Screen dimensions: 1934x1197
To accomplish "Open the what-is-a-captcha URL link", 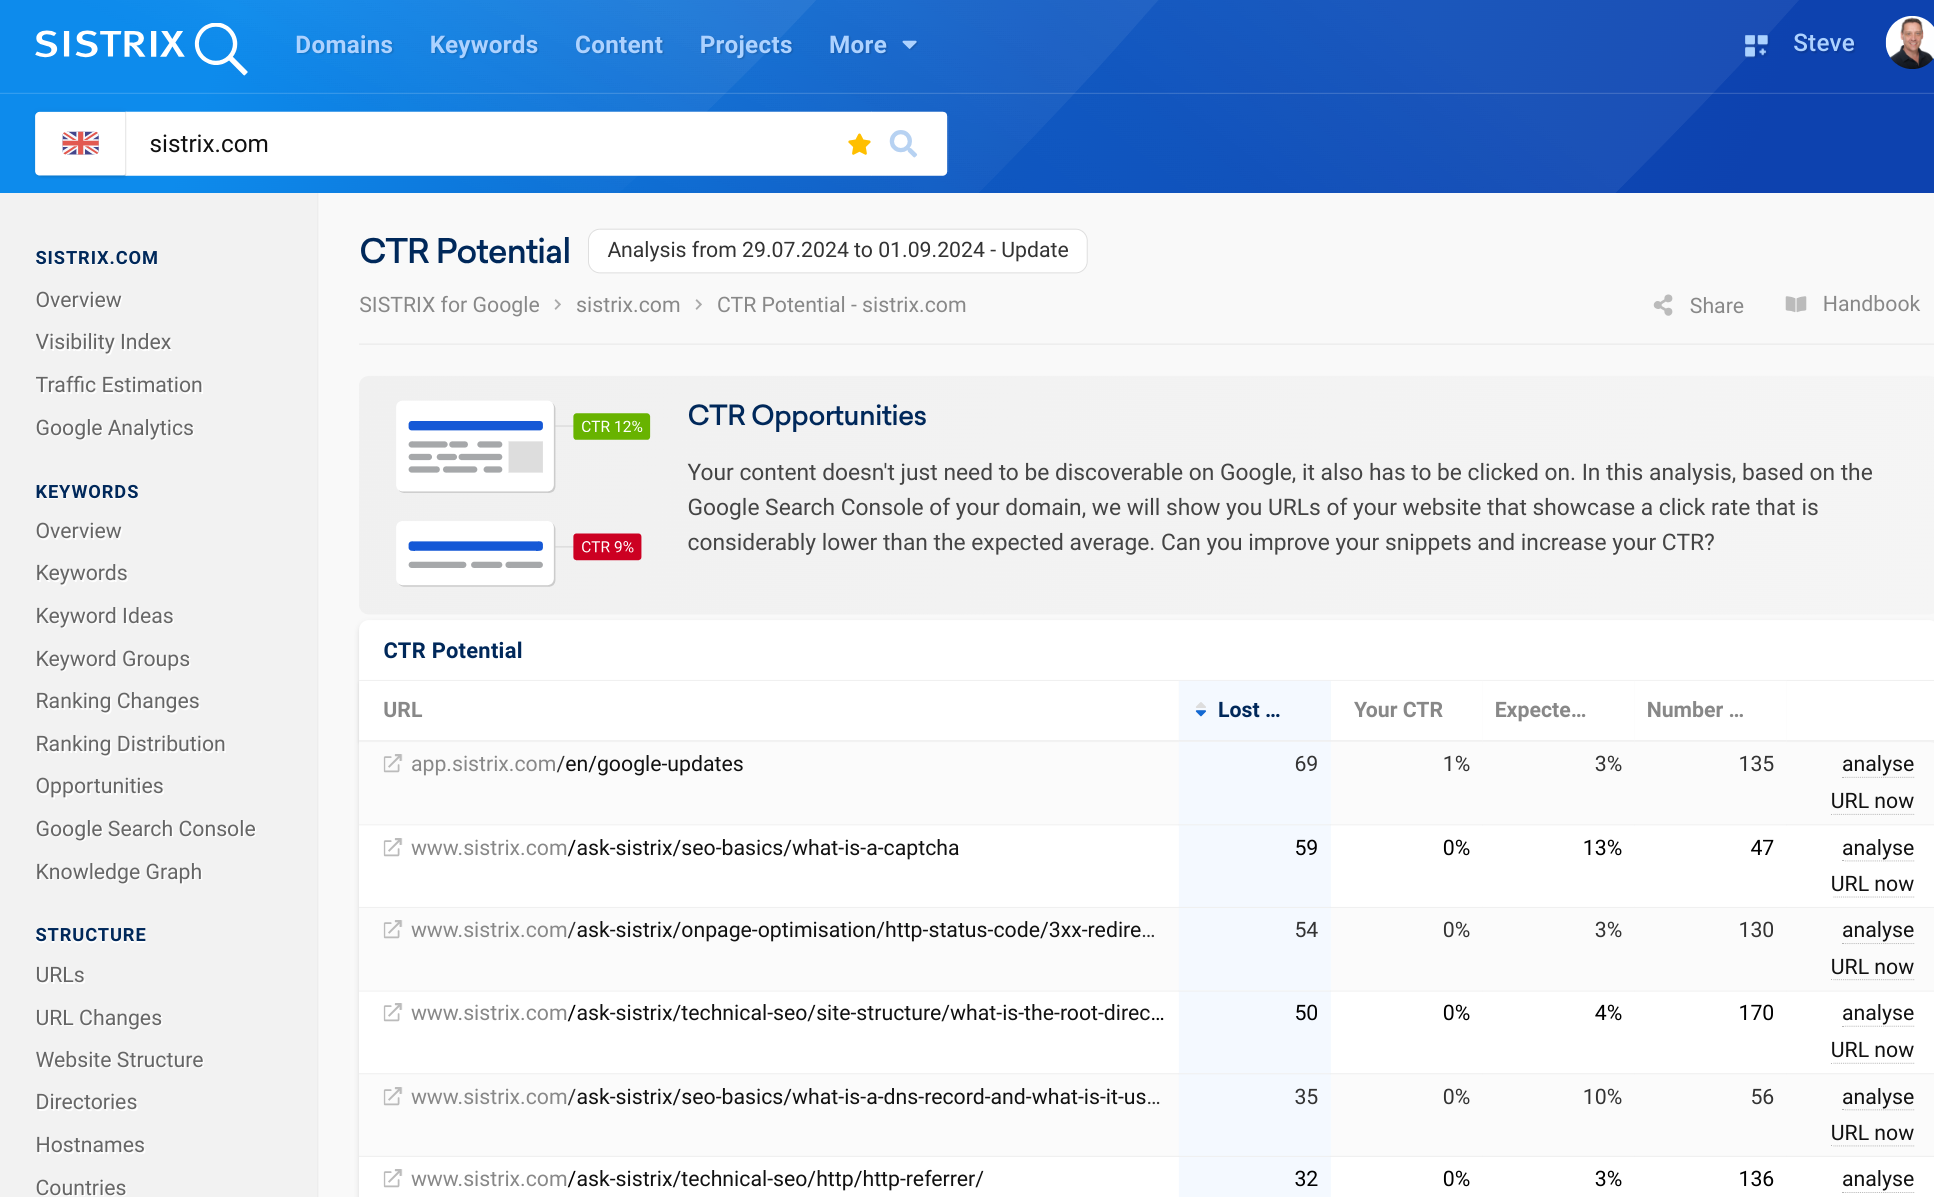I will pyautogui.click(x=685, y=848).
